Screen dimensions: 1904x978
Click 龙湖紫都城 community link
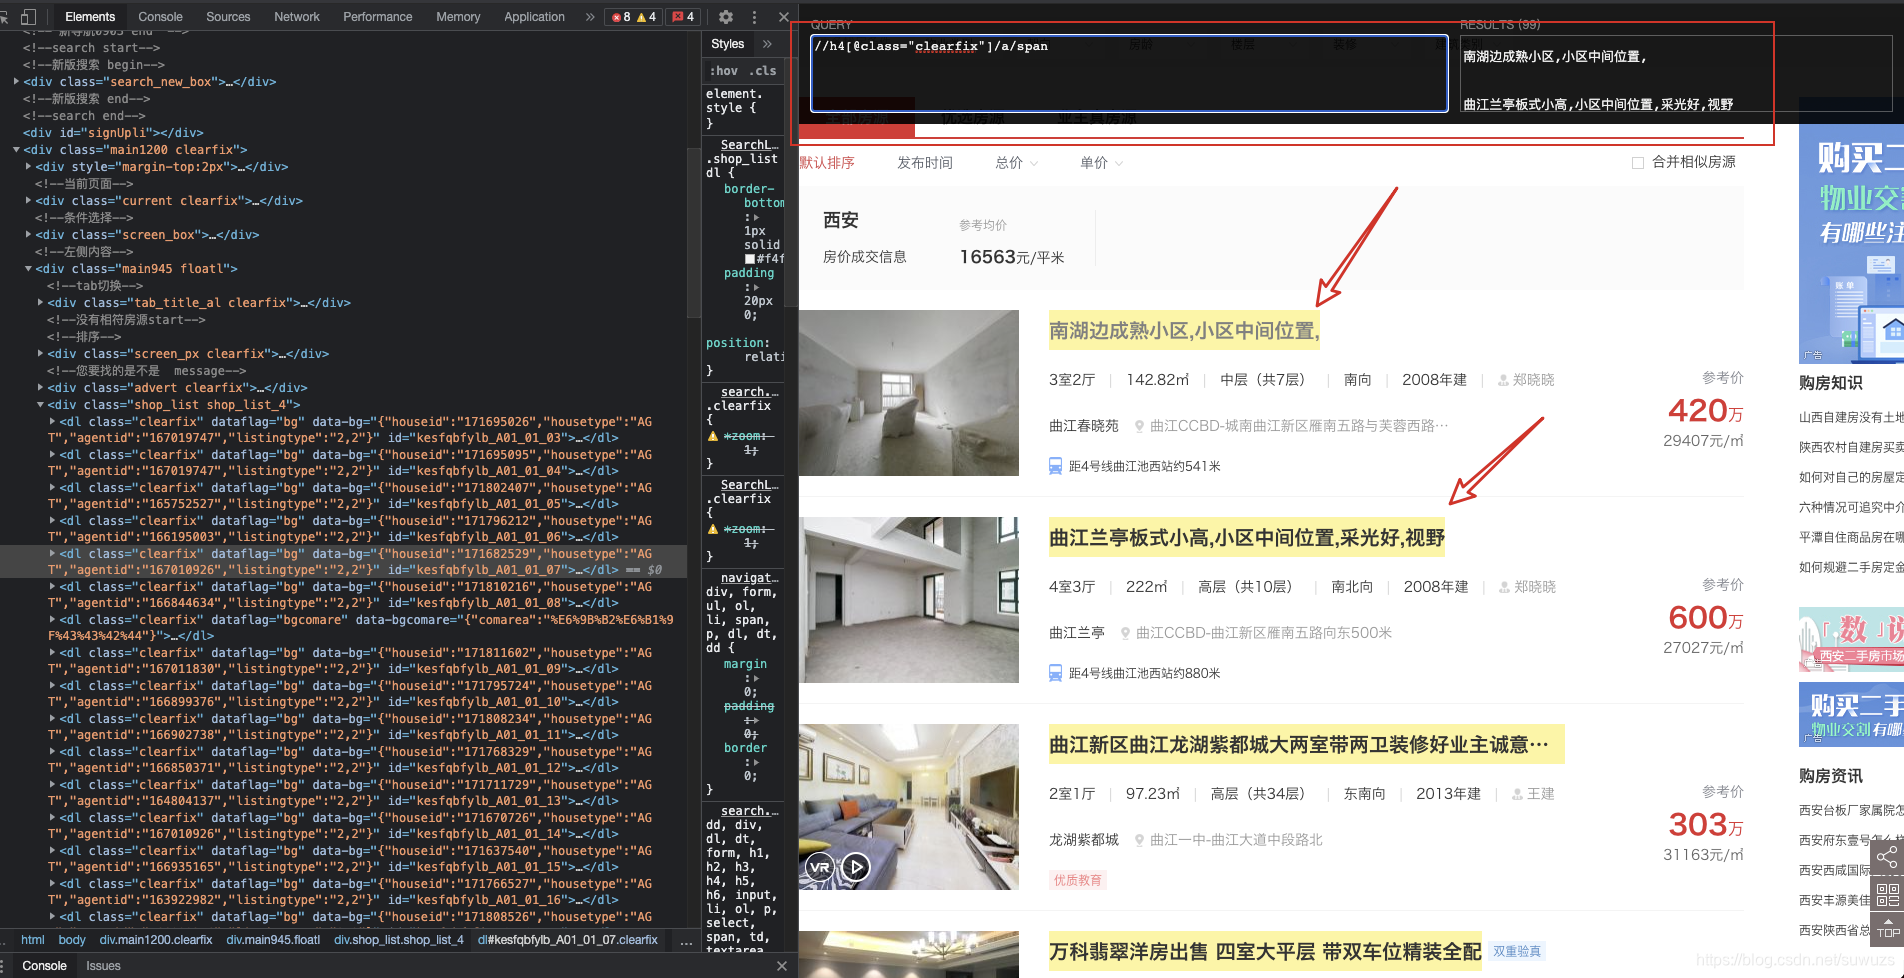pos(1084,840)
